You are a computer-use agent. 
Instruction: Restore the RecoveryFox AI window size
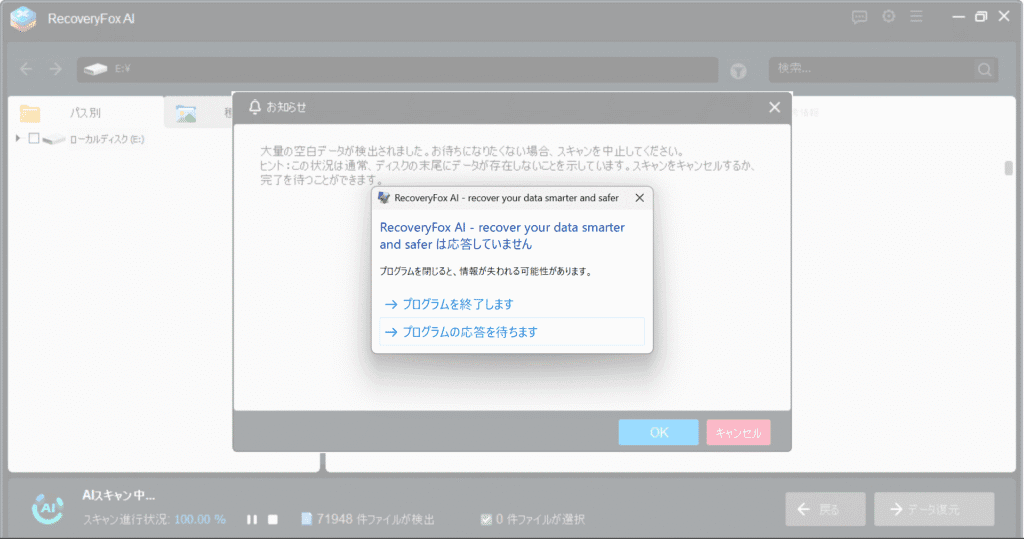(x=981, y=16)
